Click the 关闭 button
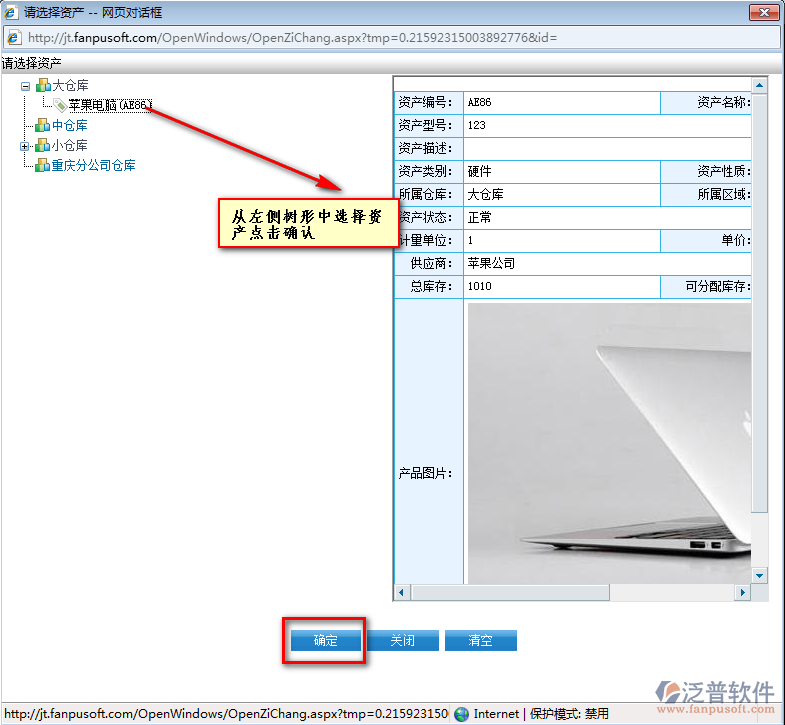This screenshot has height=725, width=785. tap(403, 640)
